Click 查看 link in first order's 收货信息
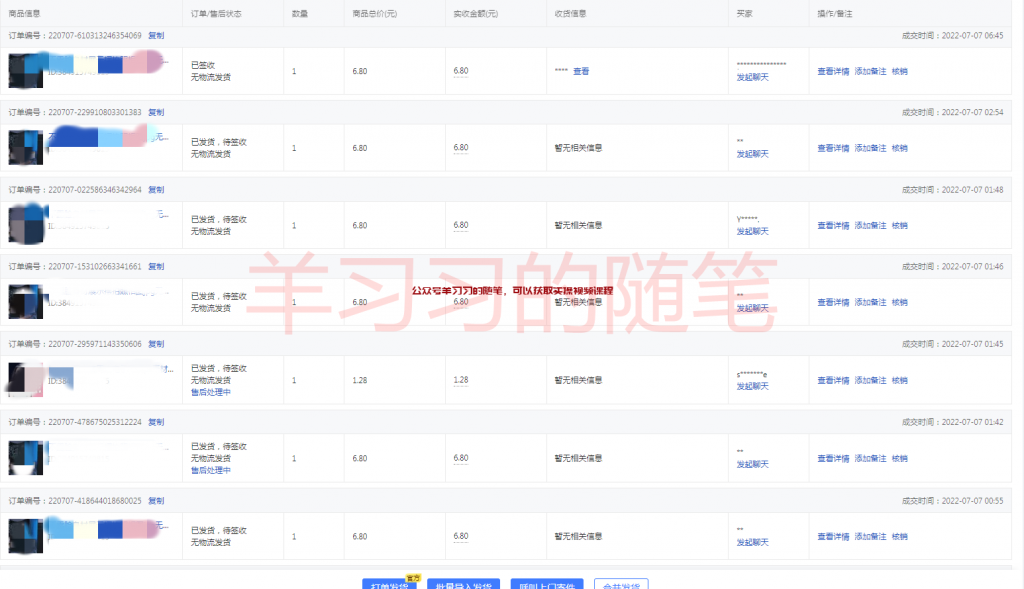 581,71
